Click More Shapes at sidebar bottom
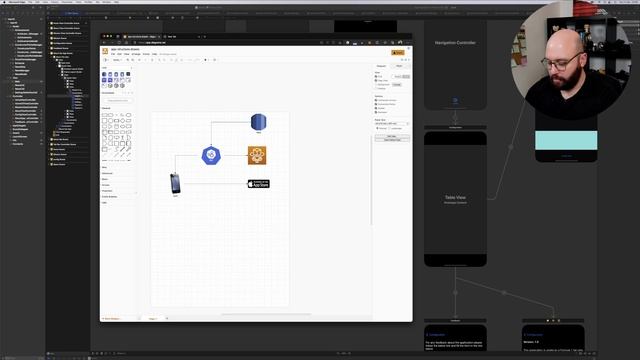 [111, 318]
